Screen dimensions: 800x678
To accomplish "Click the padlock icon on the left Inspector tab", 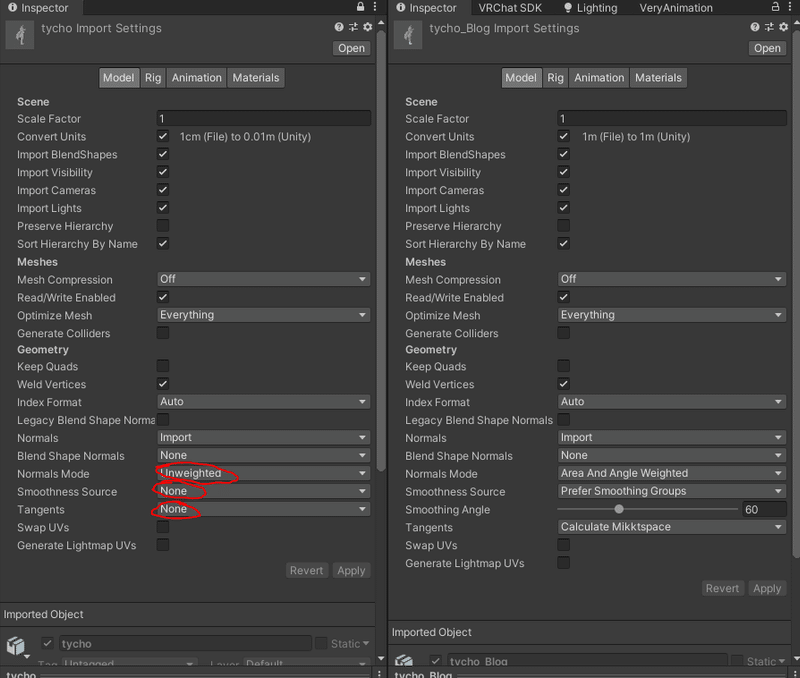I will (x=358, y=7).
